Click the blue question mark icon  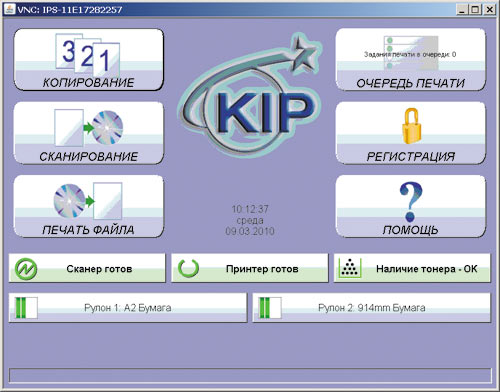pos(411,202)
